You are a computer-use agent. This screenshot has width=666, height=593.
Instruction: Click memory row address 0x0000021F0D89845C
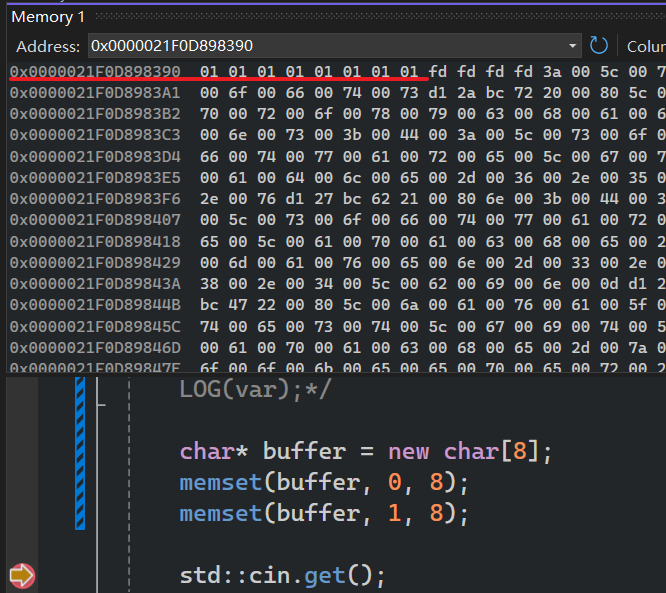pyautogui.click(x=95, y=326)
